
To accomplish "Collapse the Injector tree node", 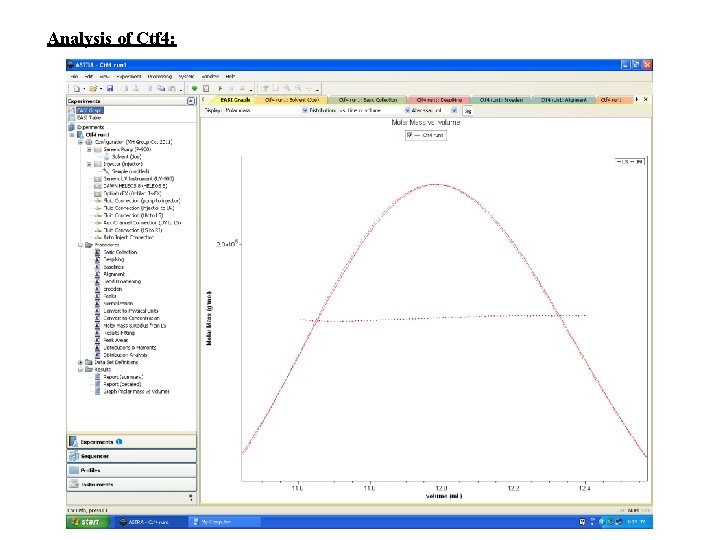I will pyautogui.click(x=90, y=164).
